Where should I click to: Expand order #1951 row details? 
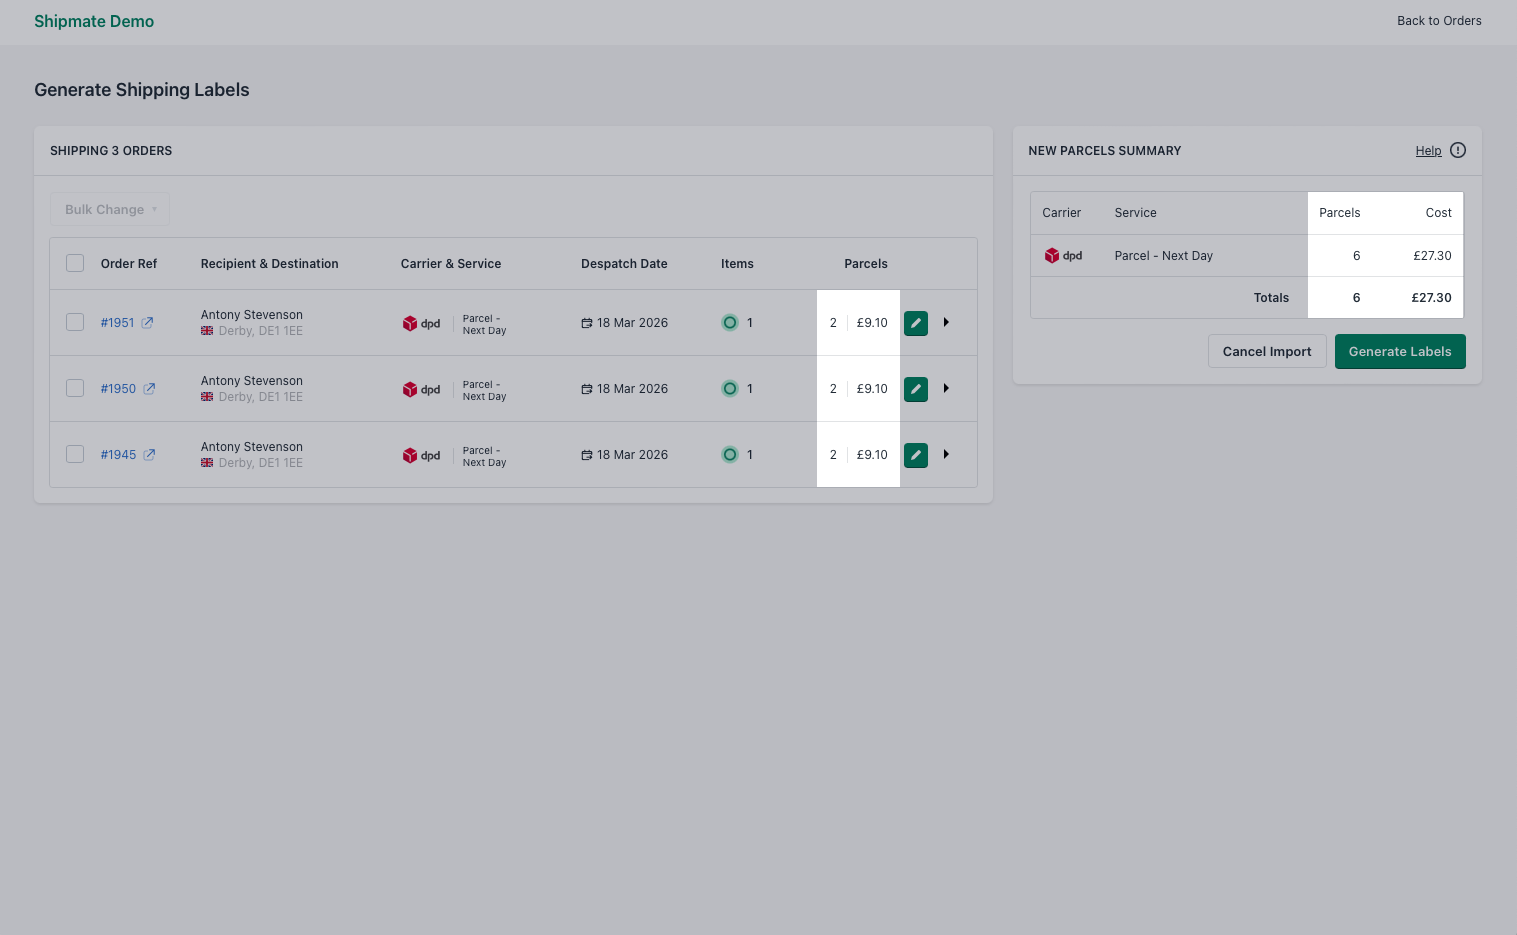tap(946, 322)
